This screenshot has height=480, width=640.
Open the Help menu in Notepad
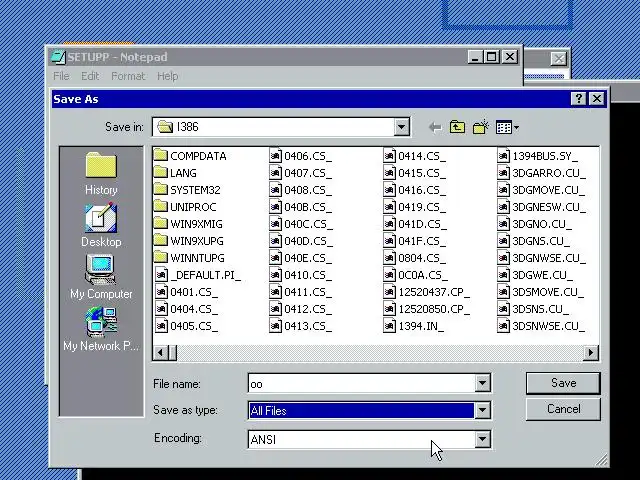point(167,76)
